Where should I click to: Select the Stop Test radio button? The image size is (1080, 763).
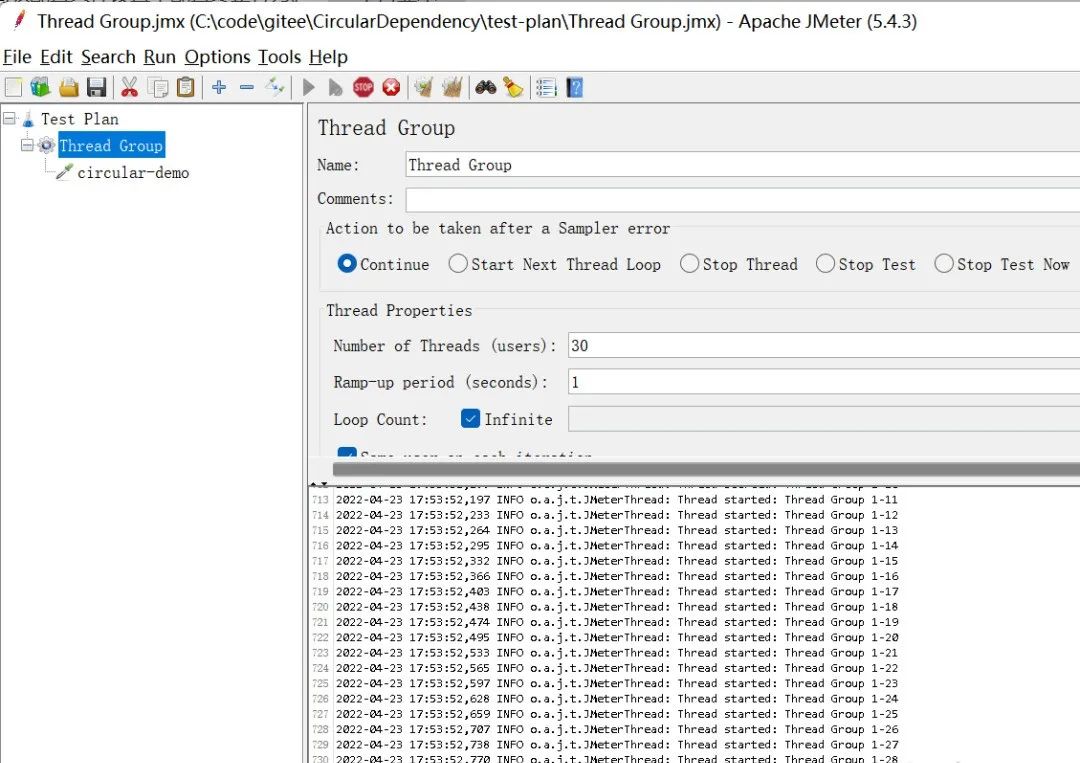pyautogui.click(x=825, y=264)
